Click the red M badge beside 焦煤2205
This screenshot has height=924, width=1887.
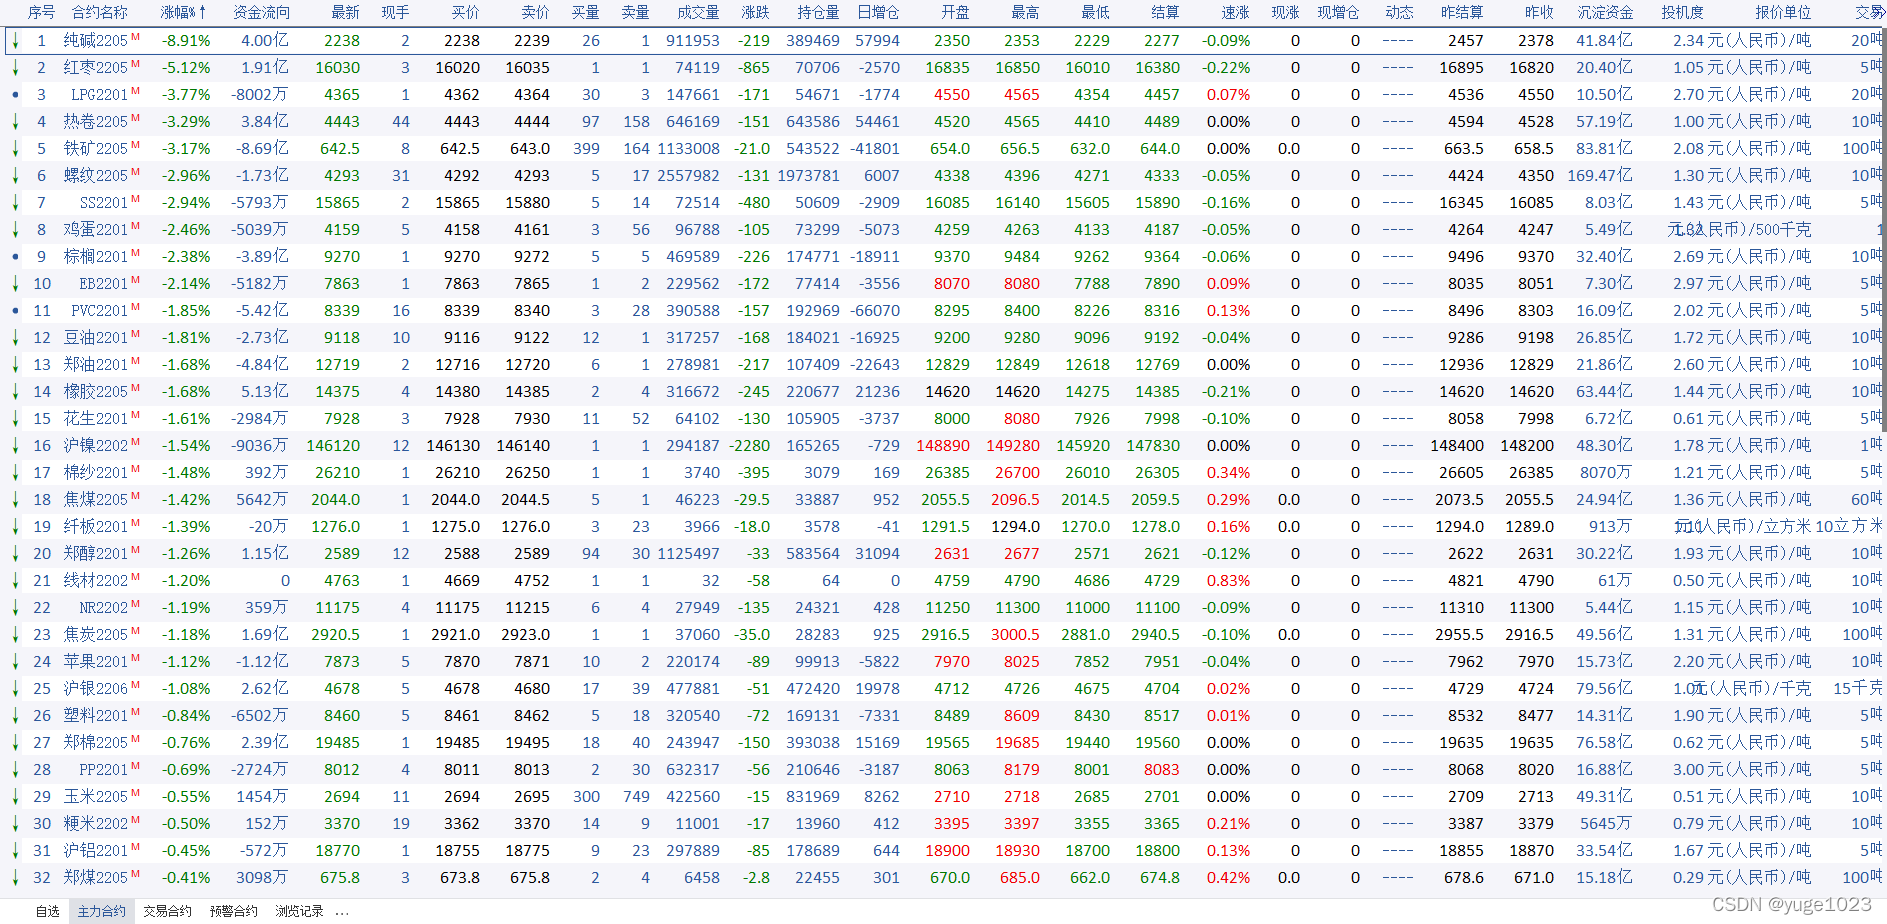pyautogui.click(x=135, y=496)
